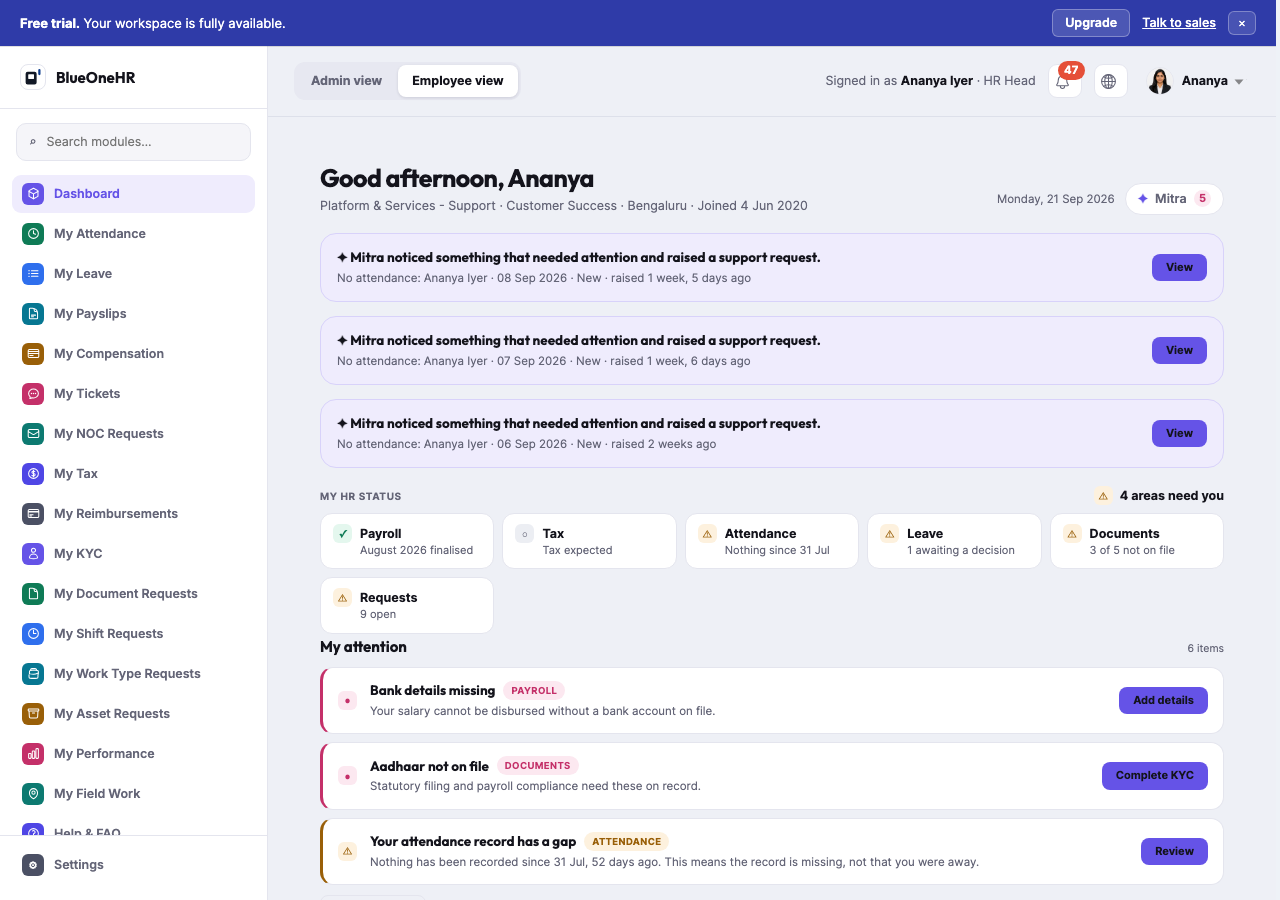This screenshot has height=900, width=1280.
Task: Click the globe language icon
Action: tap(1108, 81)
